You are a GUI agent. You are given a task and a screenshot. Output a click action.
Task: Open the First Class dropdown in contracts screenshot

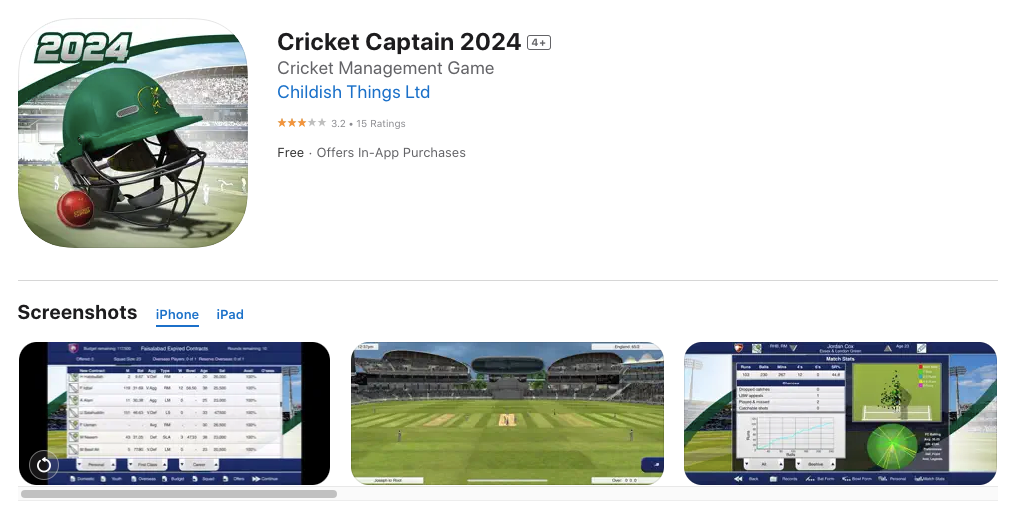(147, 464)
